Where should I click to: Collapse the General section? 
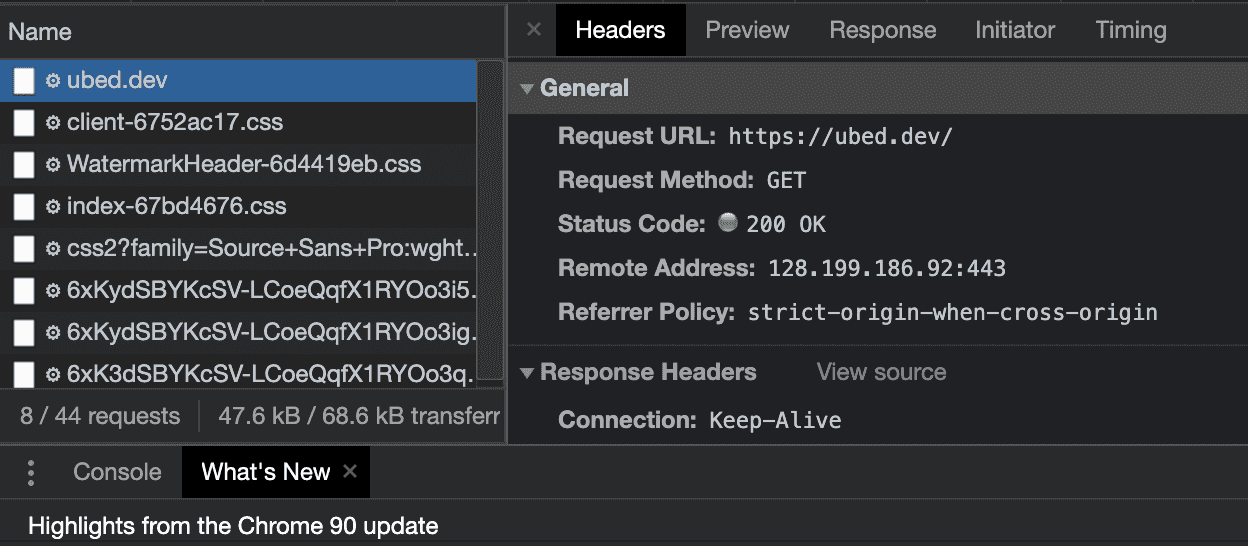[x=527, y=88]
